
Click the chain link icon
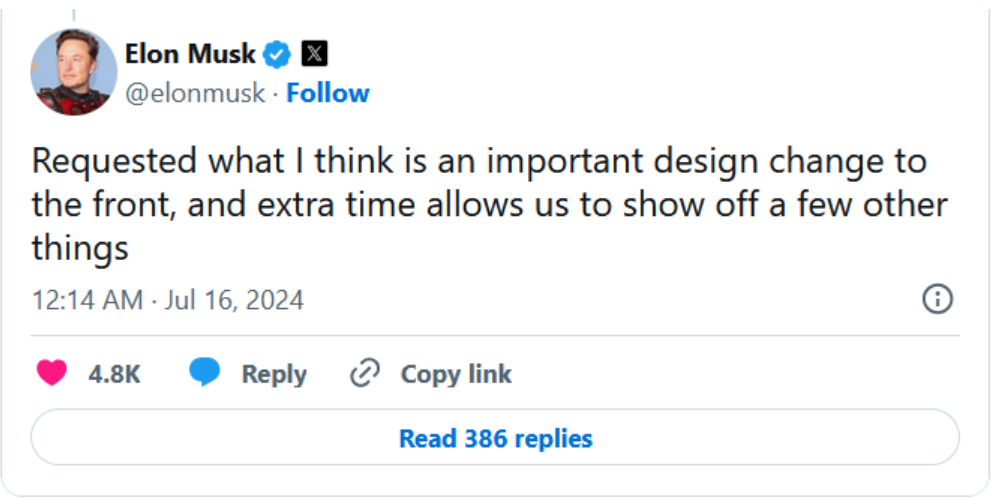365,374
